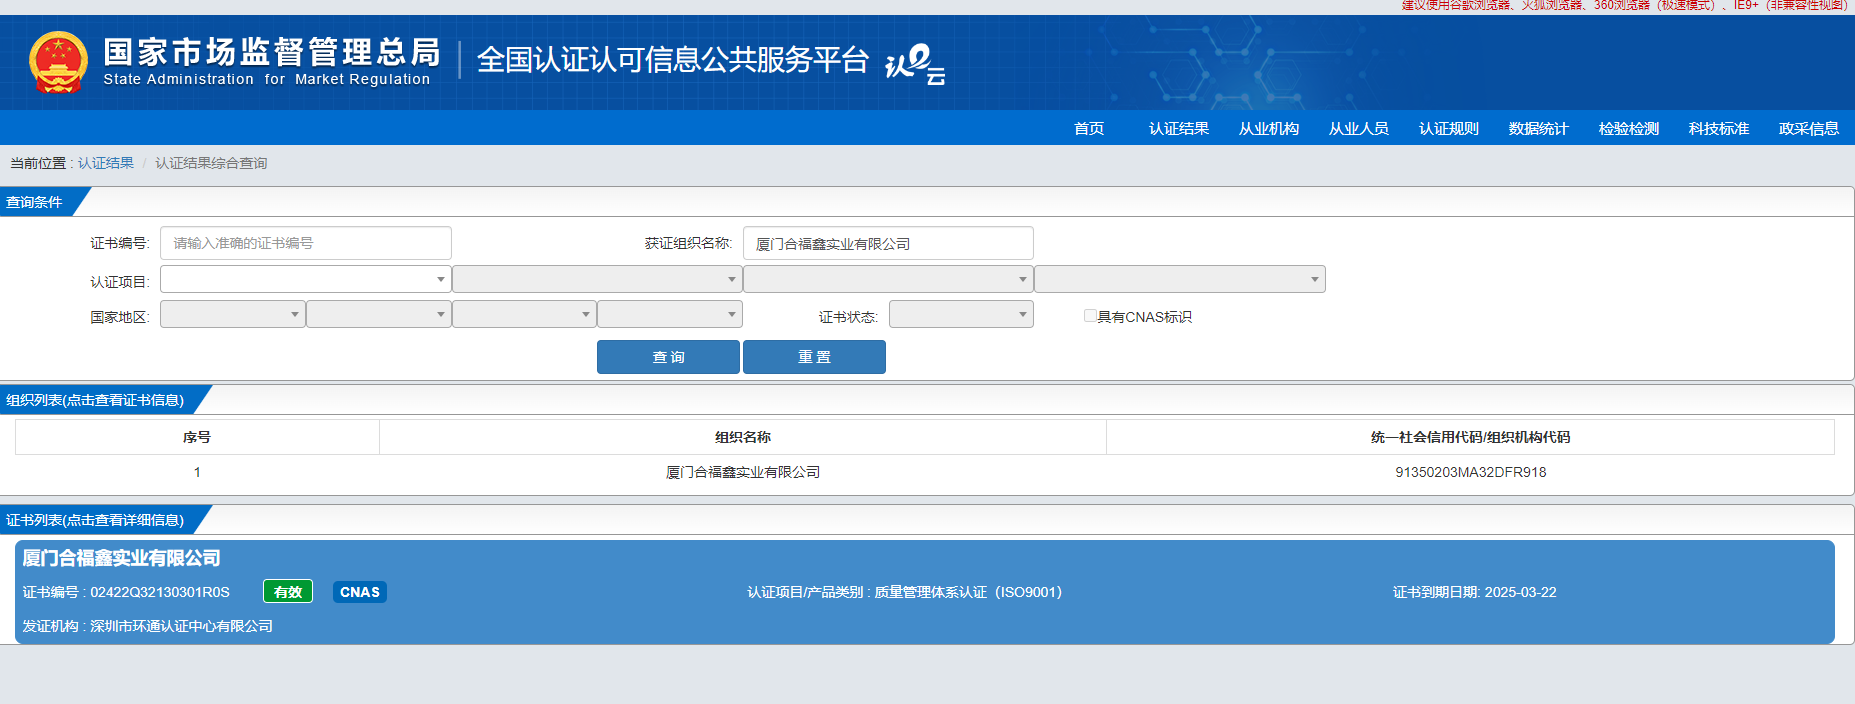Click 发证机构 深圳市环通认证中心有限公司 text
The width and height of the screenshot is (1855, 704).
(148, 626)
